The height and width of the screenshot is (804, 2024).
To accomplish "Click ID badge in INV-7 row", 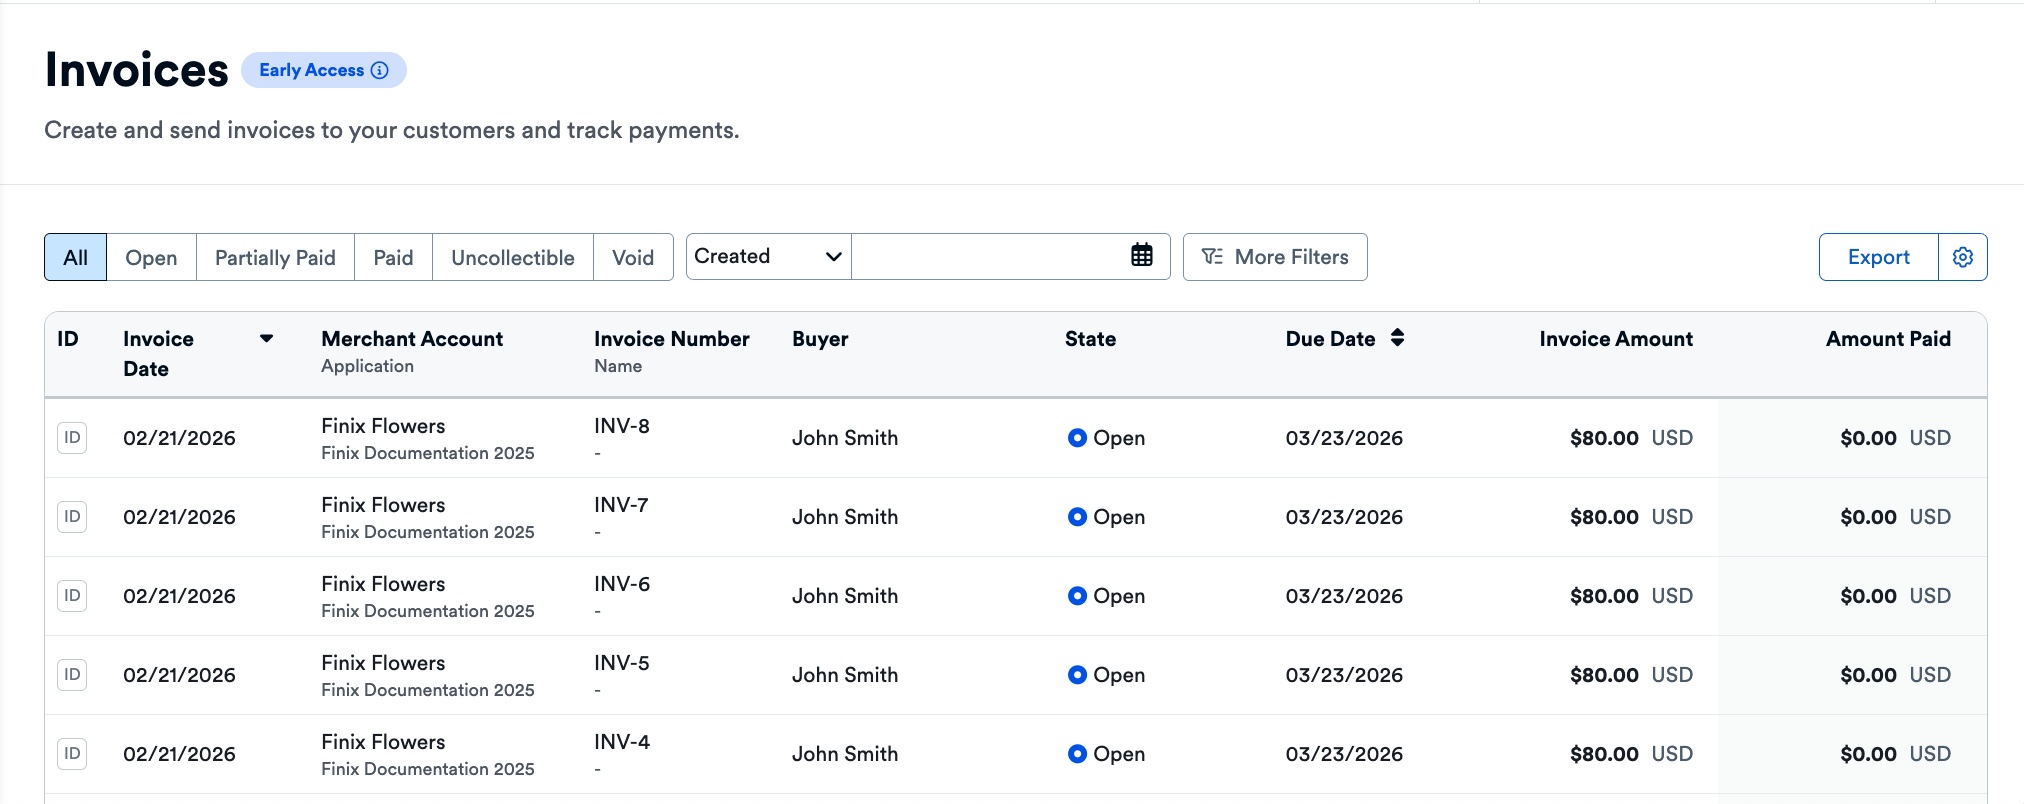I will [x=72, y=517].
